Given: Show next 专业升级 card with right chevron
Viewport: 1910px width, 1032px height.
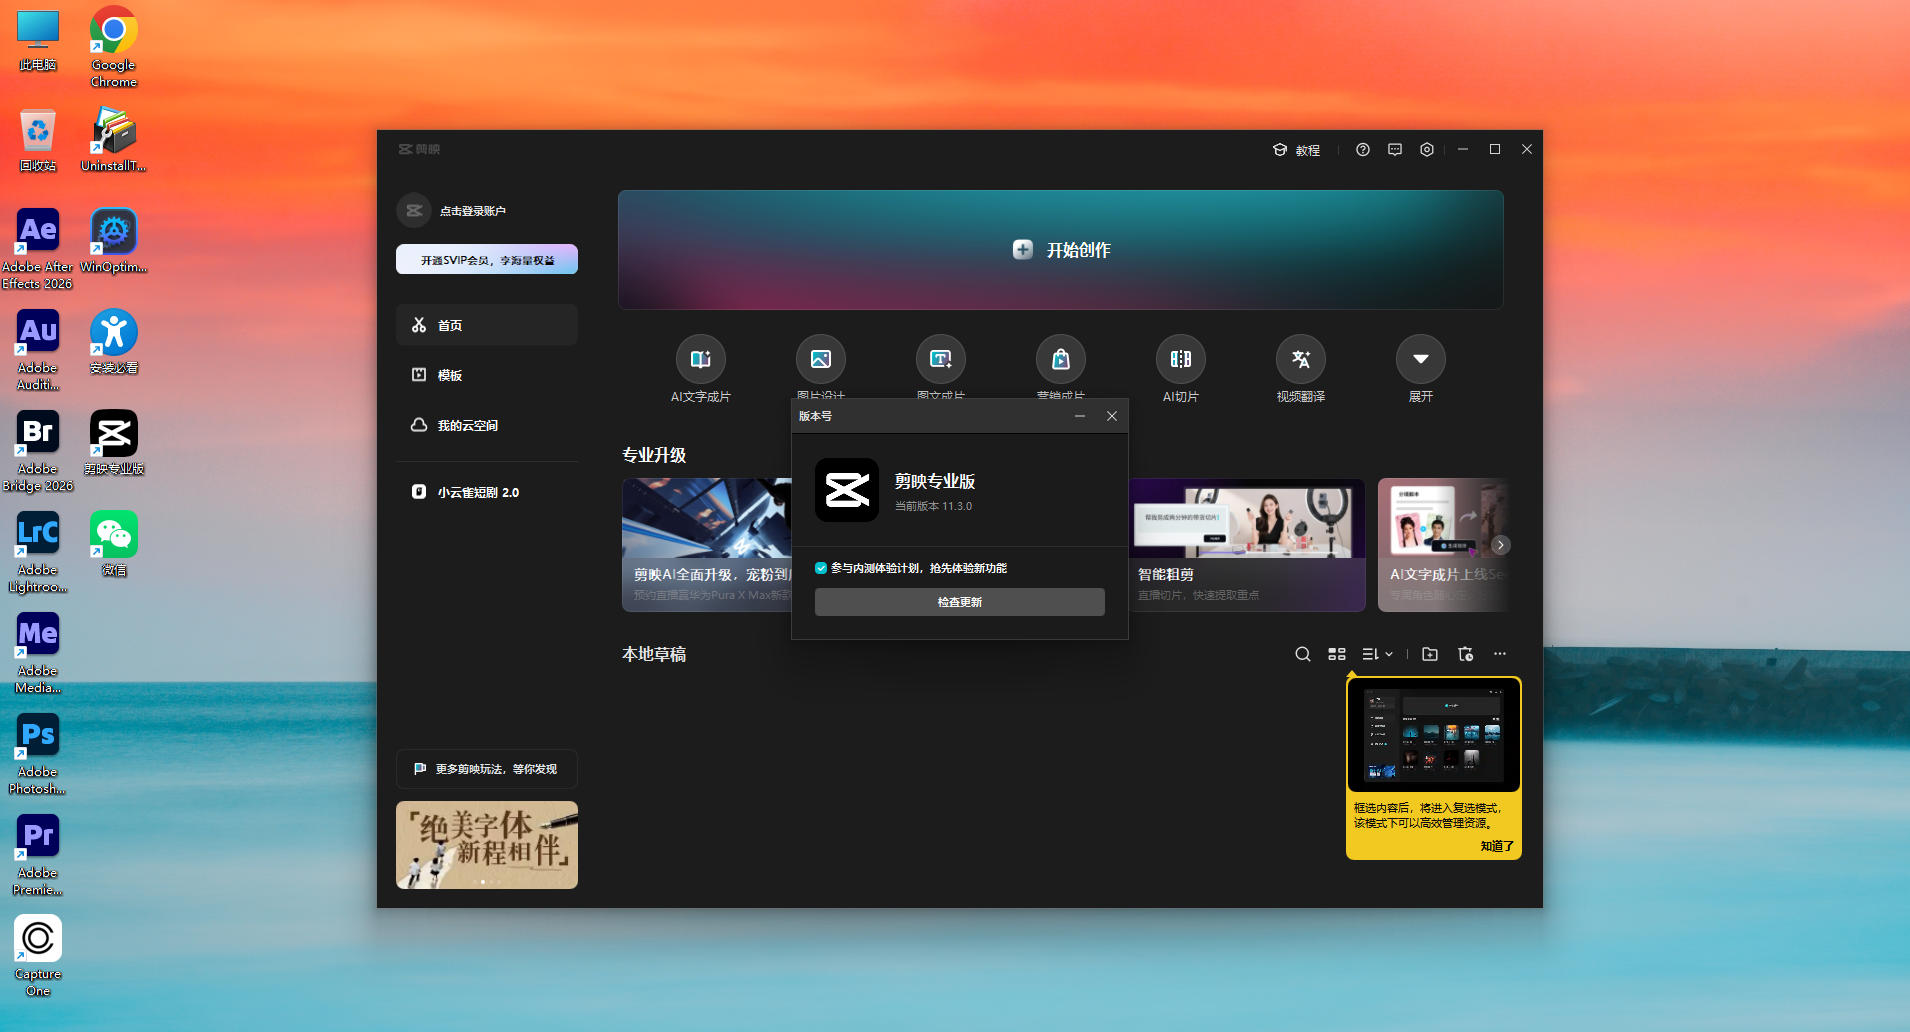Looking at the screenshot, I should point(1500,545).
